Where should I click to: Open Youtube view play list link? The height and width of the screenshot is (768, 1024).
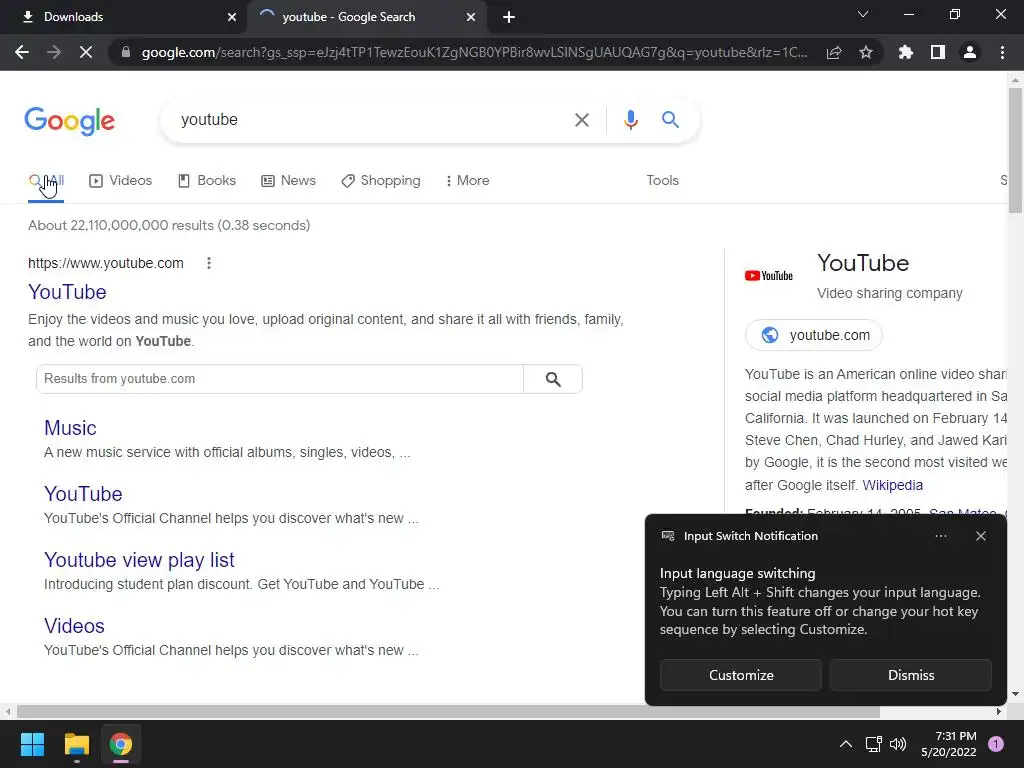139,560
